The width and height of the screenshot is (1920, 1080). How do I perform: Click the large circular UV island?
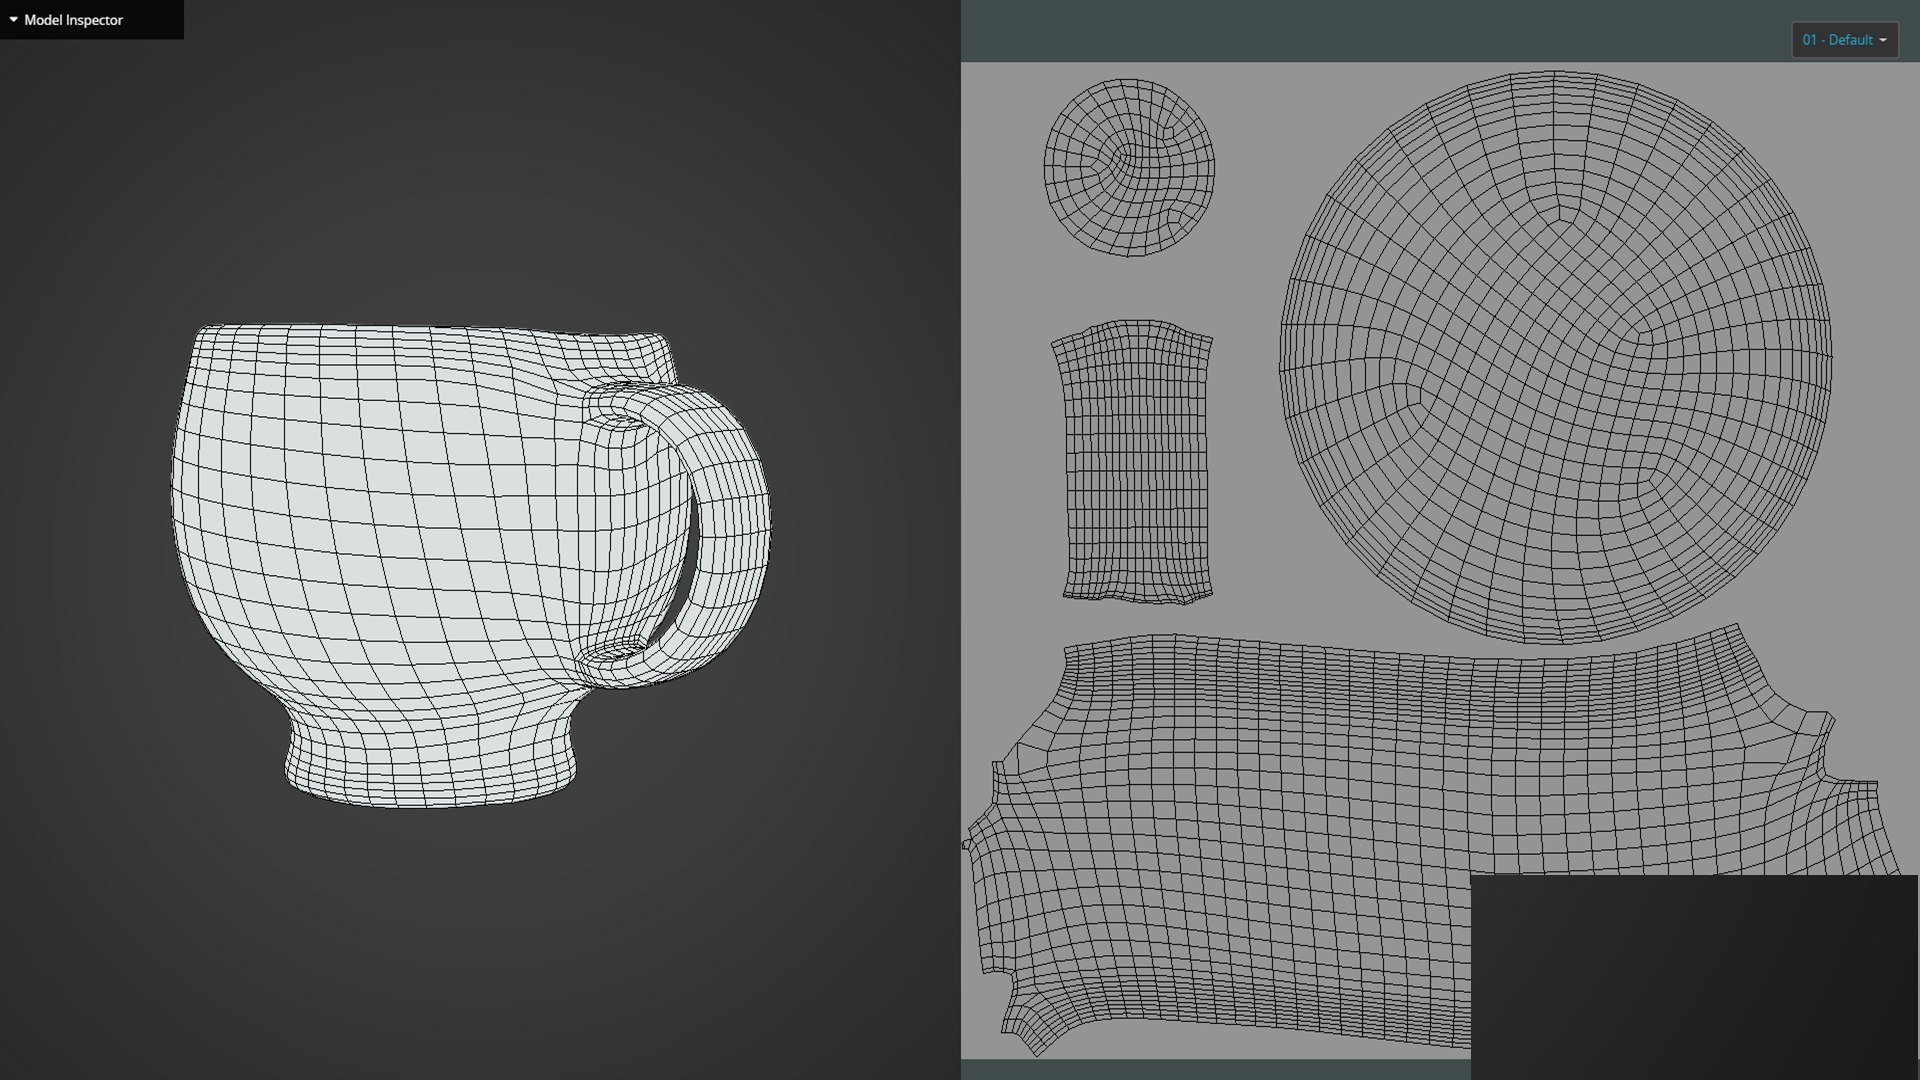tap(1555, 357)
